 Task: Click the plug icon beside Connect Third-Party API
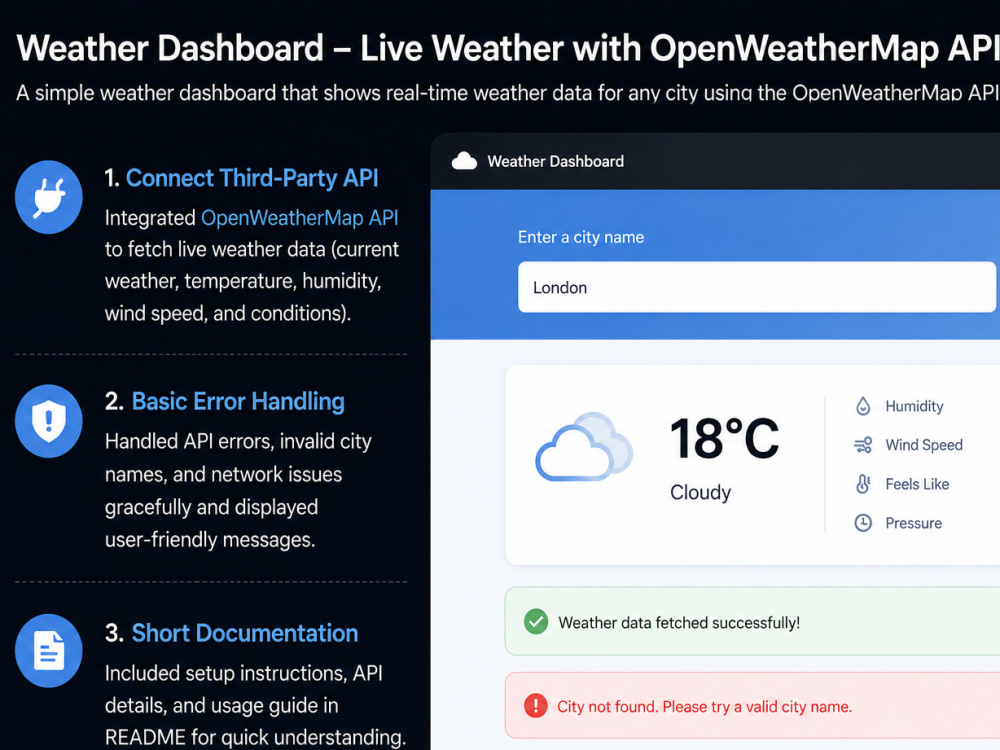[x=48, y=197]
